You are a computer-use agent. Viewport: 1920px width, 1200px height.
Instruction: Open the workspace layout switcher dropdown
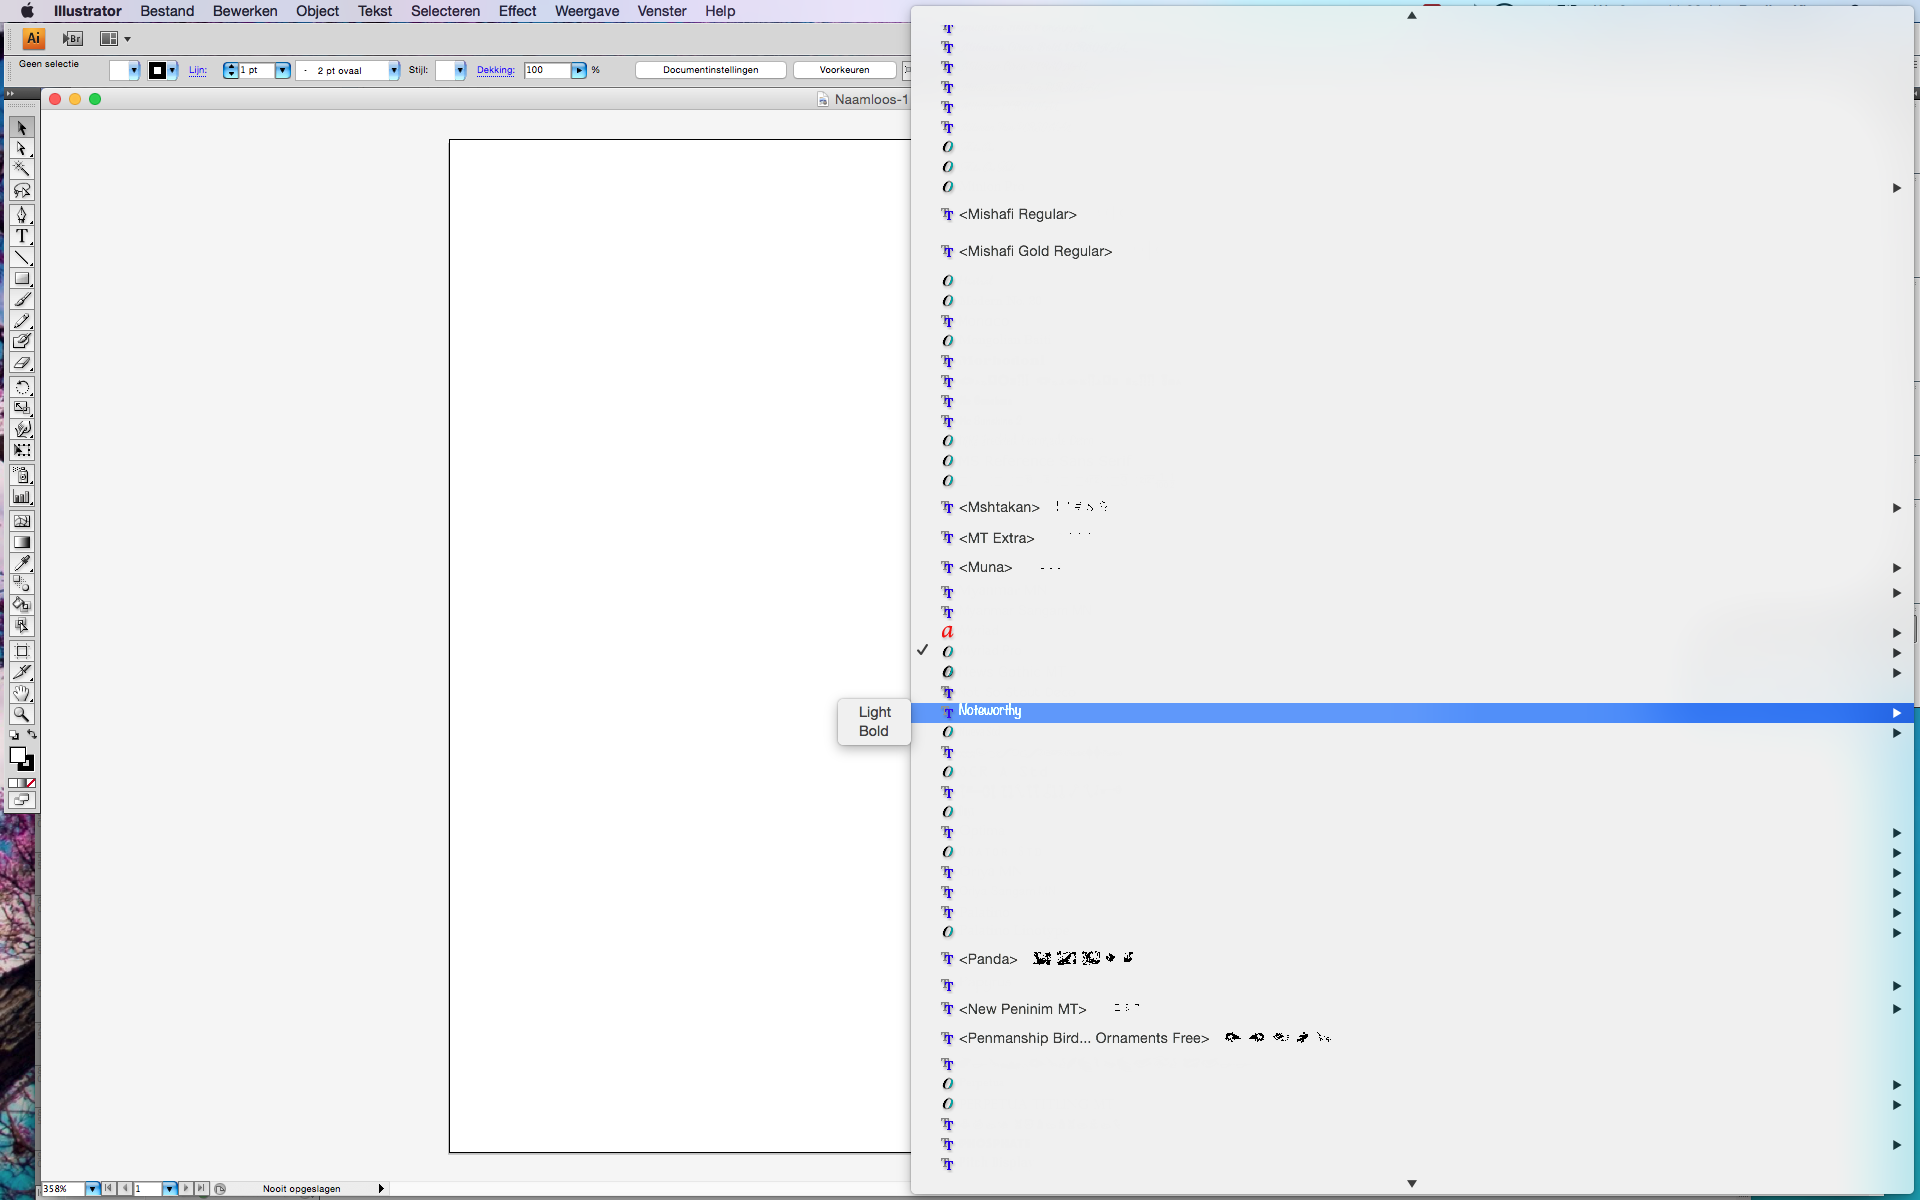coord(115,39)
